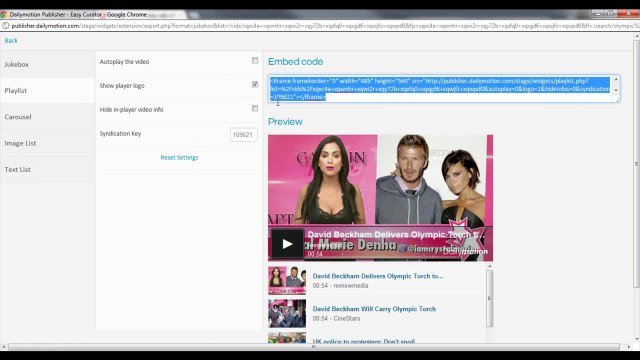Click renewmedia author text in playlist
This screenshot has height=360, width=640.
pyautogui.click(x=351, y=286)
